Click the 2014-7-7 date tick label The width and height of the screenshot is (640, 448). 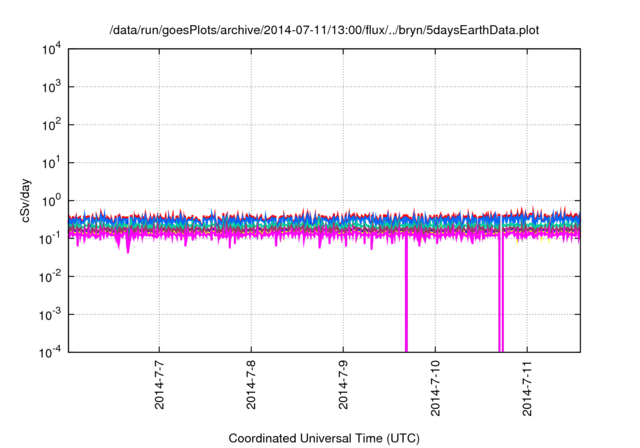159,385
